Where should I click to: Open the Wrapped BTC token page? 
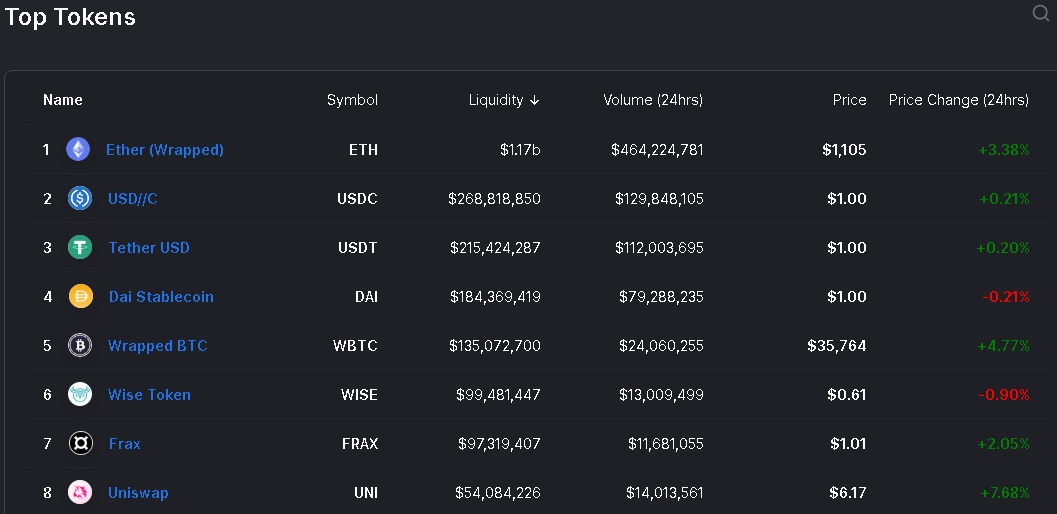pos(158,346)
